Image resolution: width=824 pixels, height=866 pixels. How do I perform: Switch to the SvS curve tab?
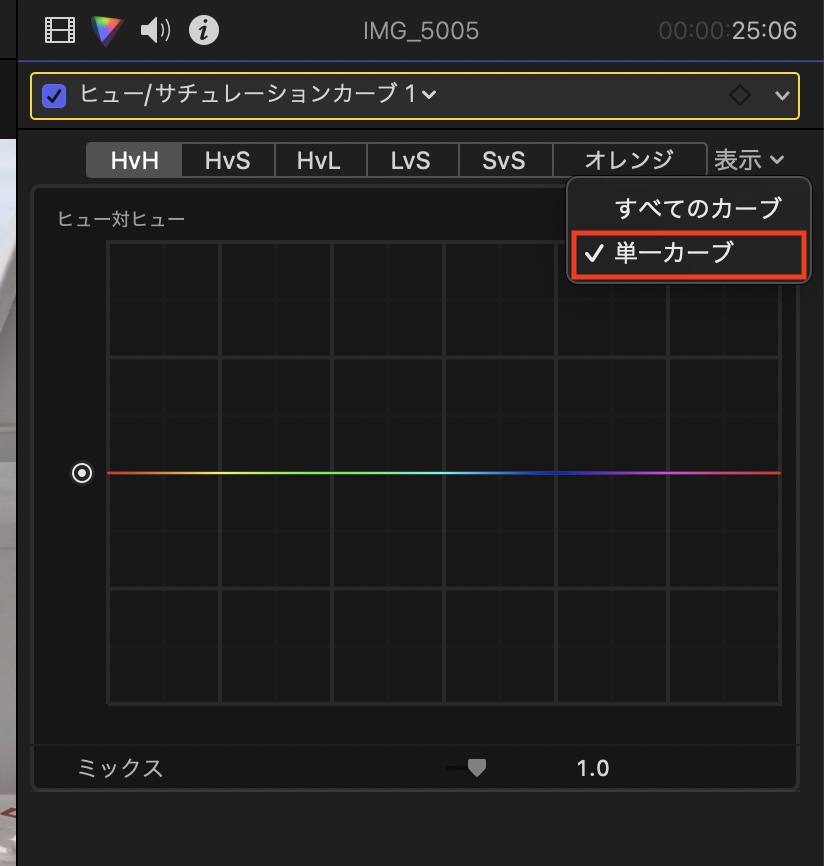[x=504, y=160]
